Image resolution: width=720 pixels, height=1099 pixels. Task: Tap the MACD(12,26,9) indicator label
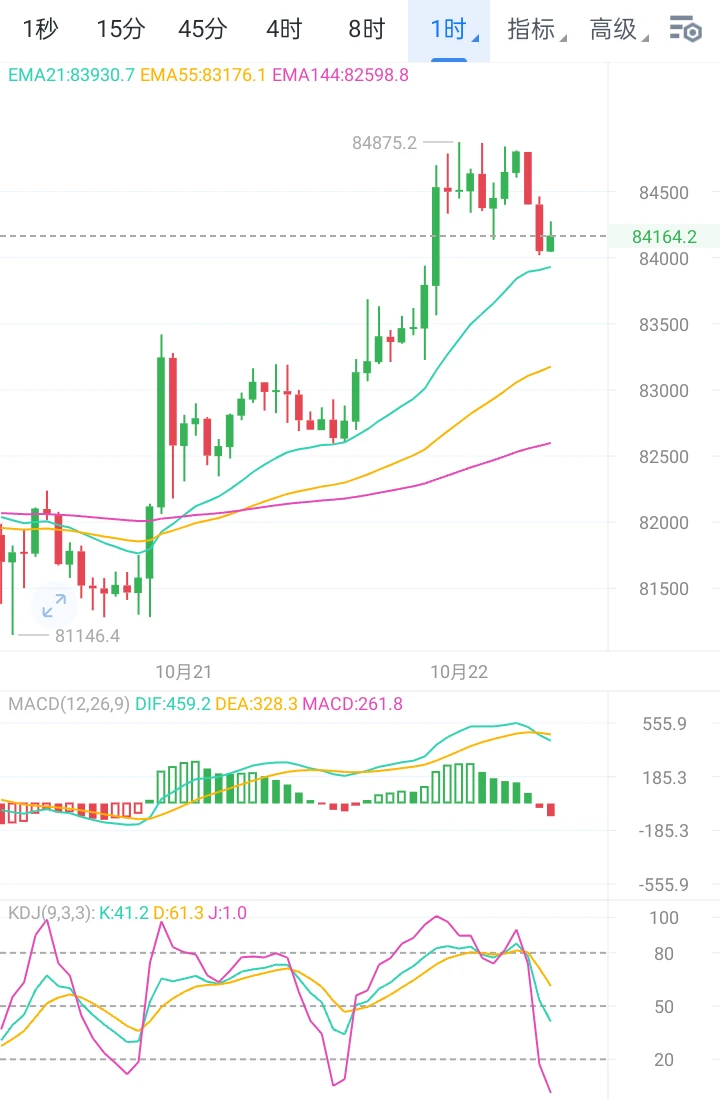coord(69,704)
